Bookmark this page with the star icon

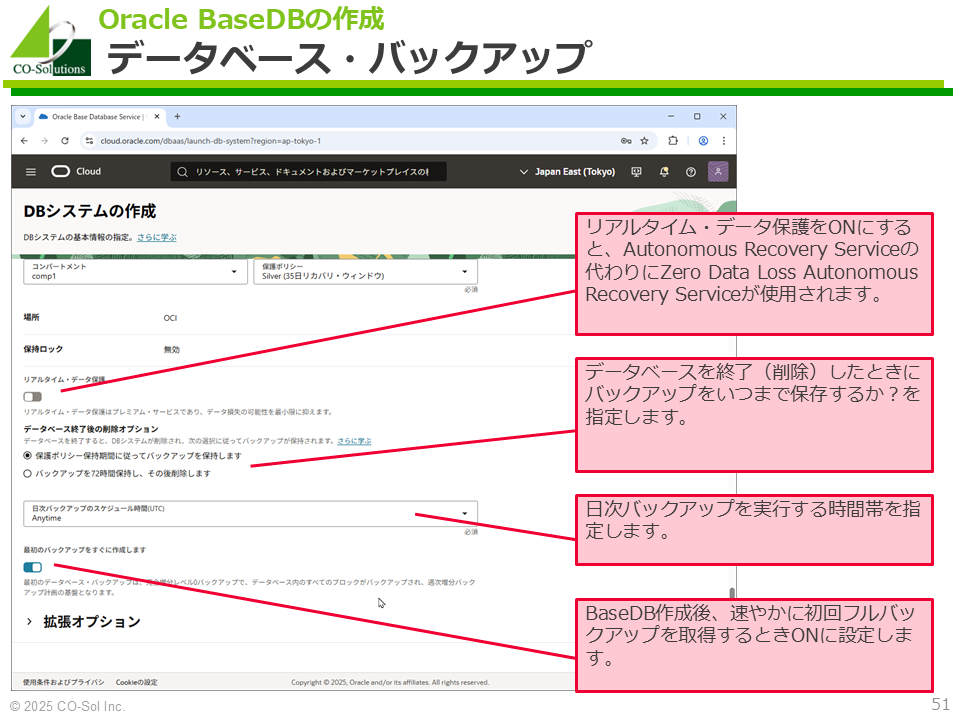click(x=645, y=141)
